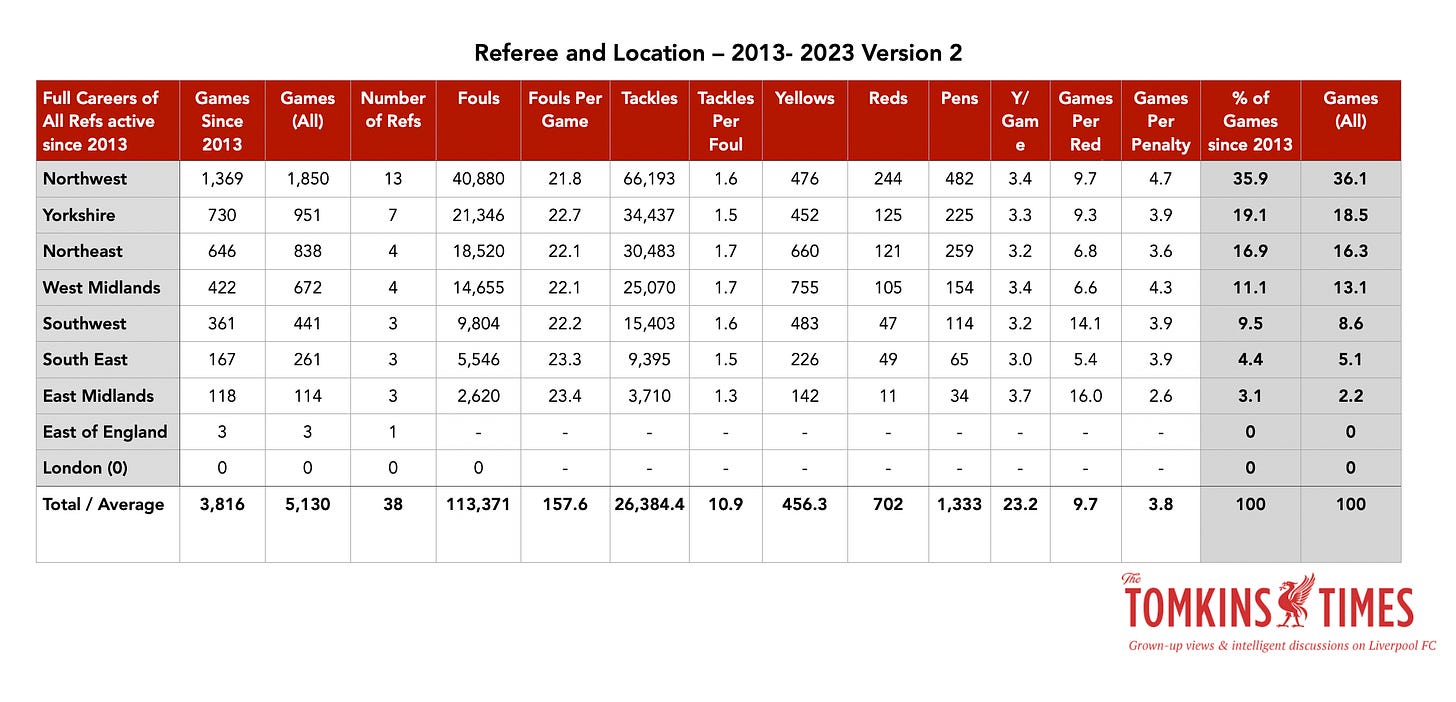1456x702 pixels.
Task: Click the South East fouls value 5,546
Action: (478, 359)
